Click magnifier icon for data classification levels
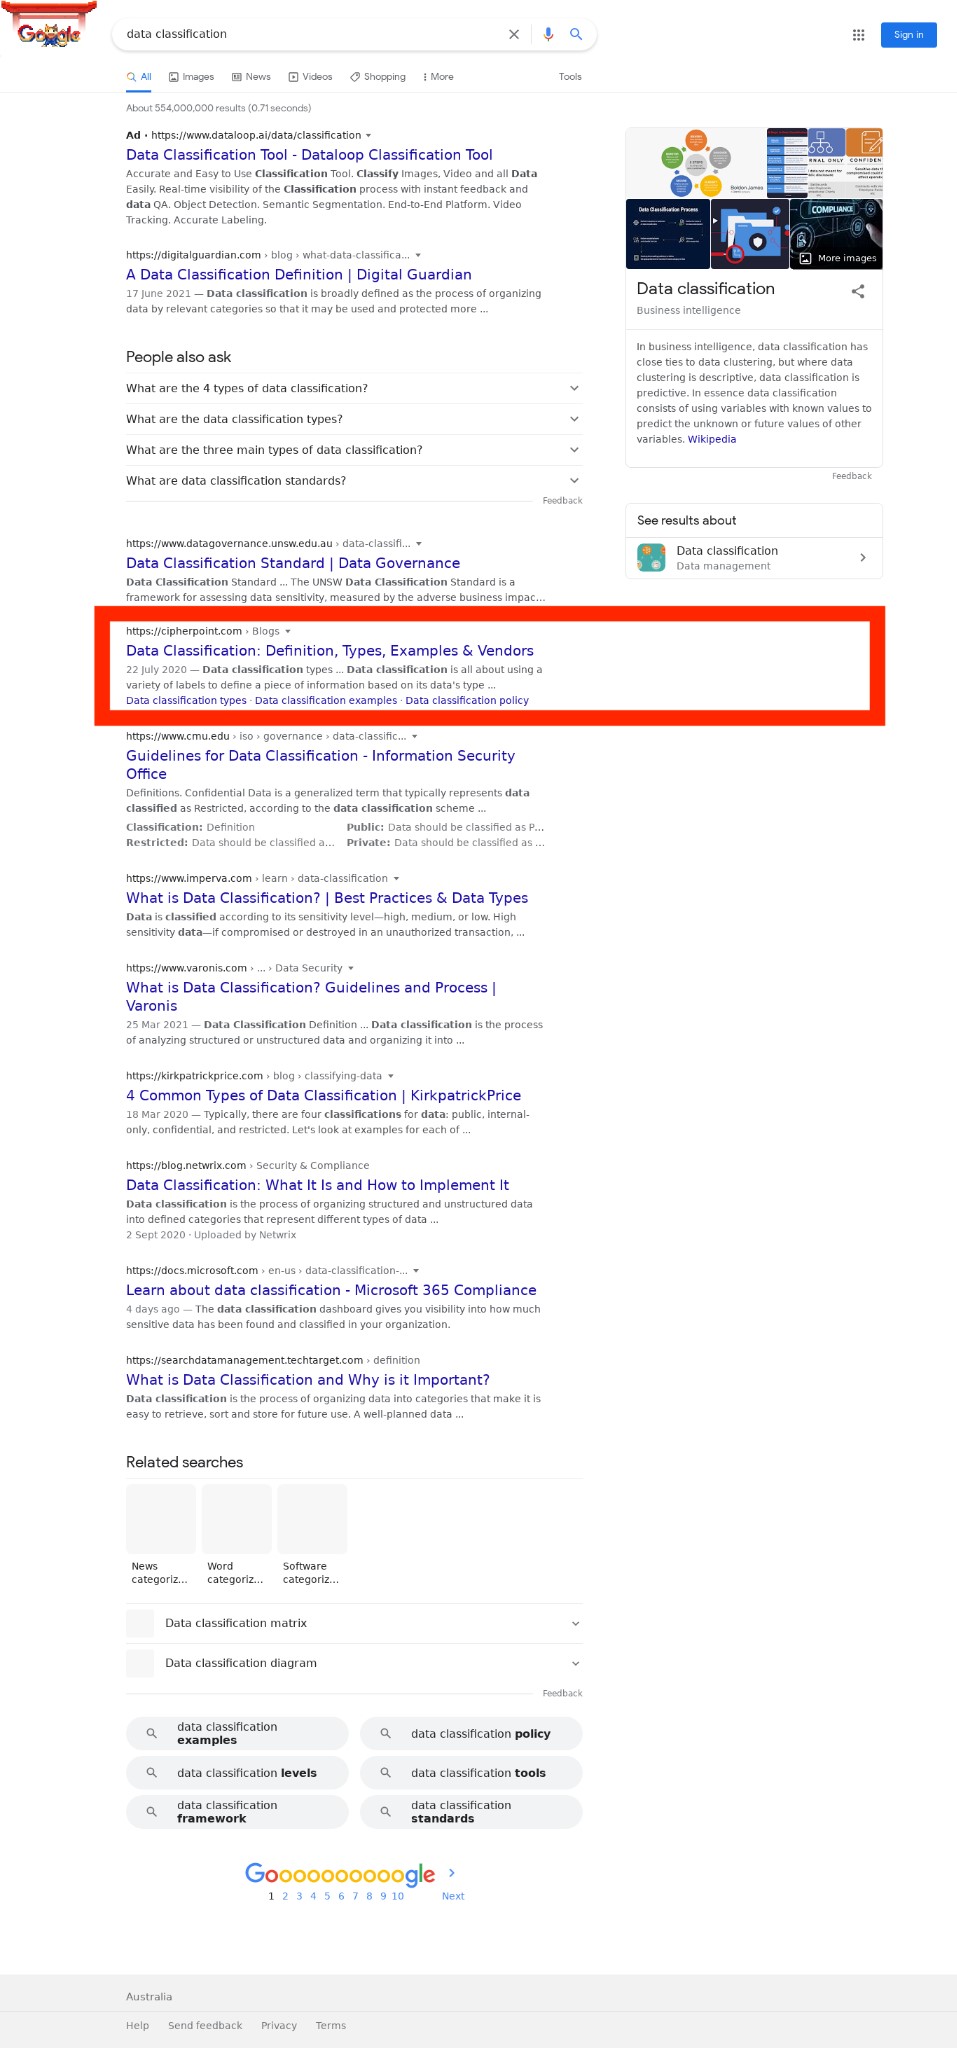The height and width of the screenshot is (2048, 957). [x=152, y=1772]
